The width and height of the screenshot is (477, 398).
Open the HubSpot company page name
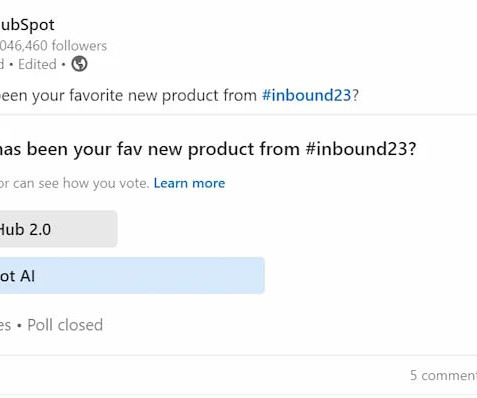tap(27, 25)
